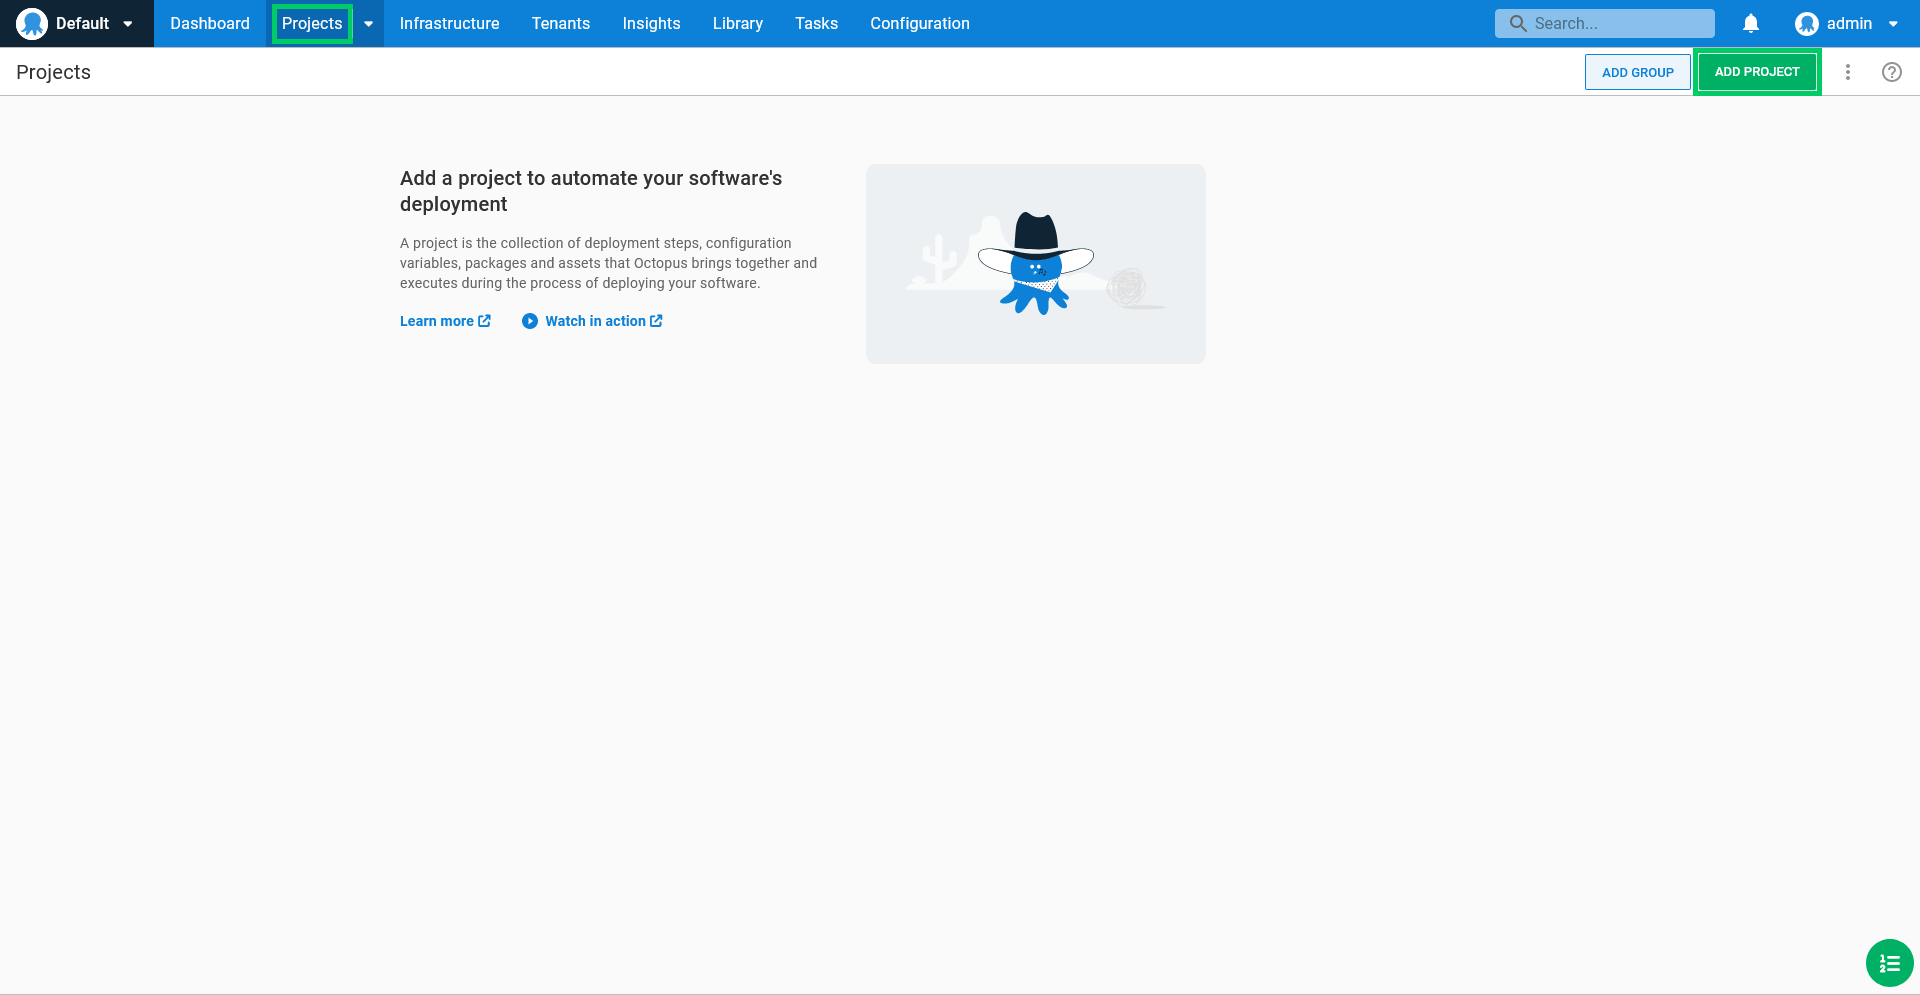Click the admin user avatar icon
The height and width of the screenshot is (995, 1920).
[x=1806, y=24]
